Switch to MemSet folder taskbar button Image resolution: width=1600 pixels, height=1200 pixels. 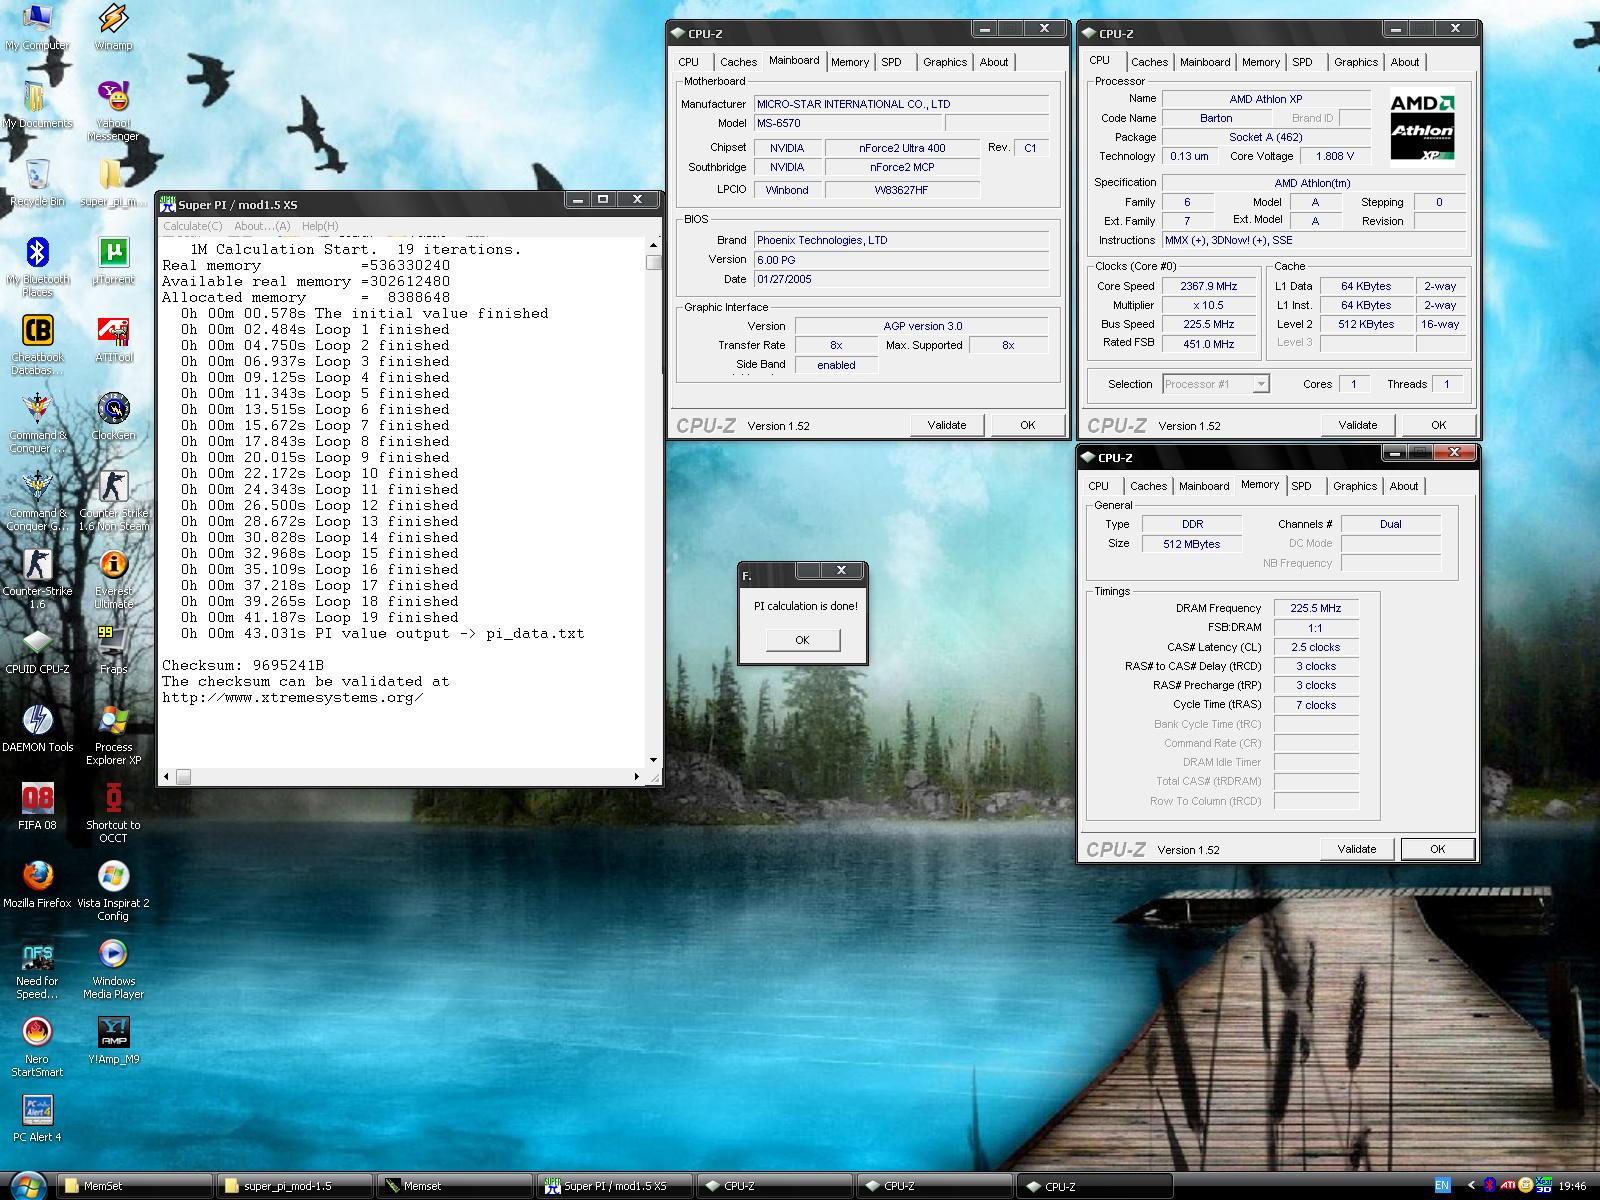134,1186
